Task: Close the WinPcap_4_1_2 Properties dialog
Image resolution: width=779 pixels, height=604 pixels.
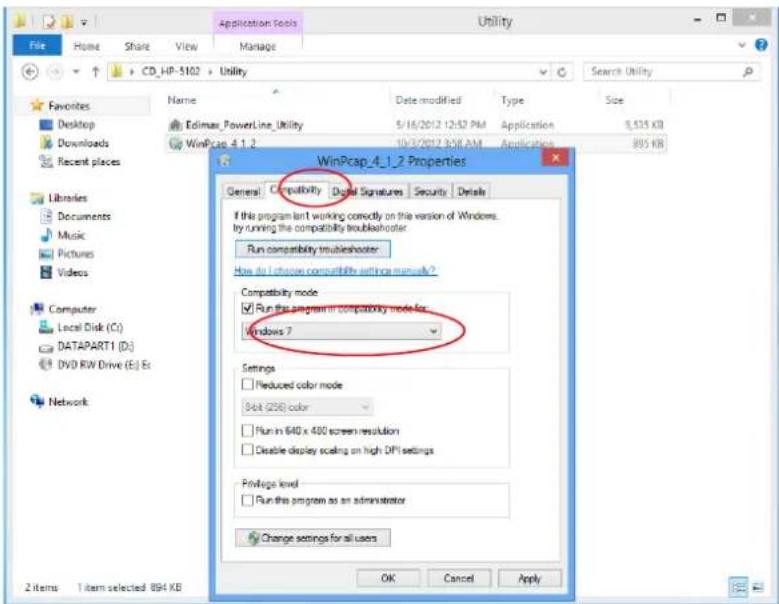Action: [x=556, y=158]
